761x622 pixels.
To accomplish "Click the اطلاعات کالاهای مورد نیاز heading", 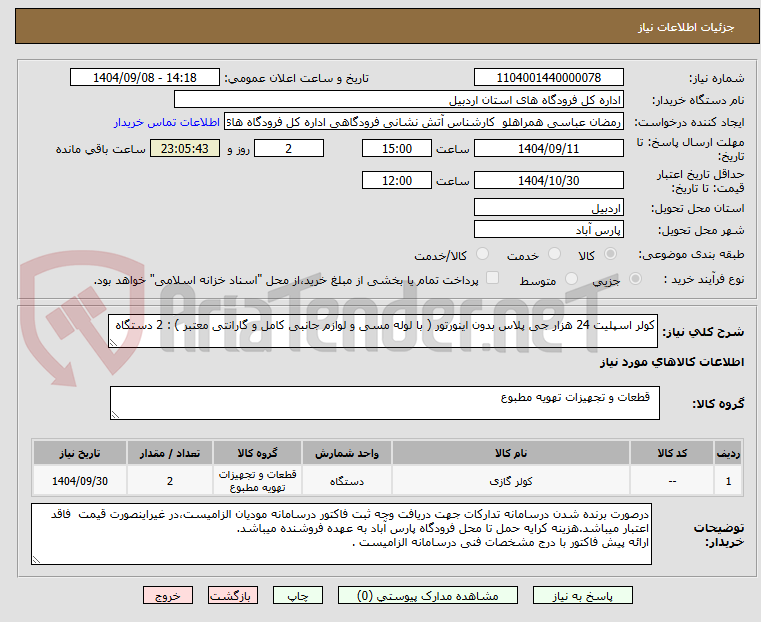I will [x=672, y=362].
